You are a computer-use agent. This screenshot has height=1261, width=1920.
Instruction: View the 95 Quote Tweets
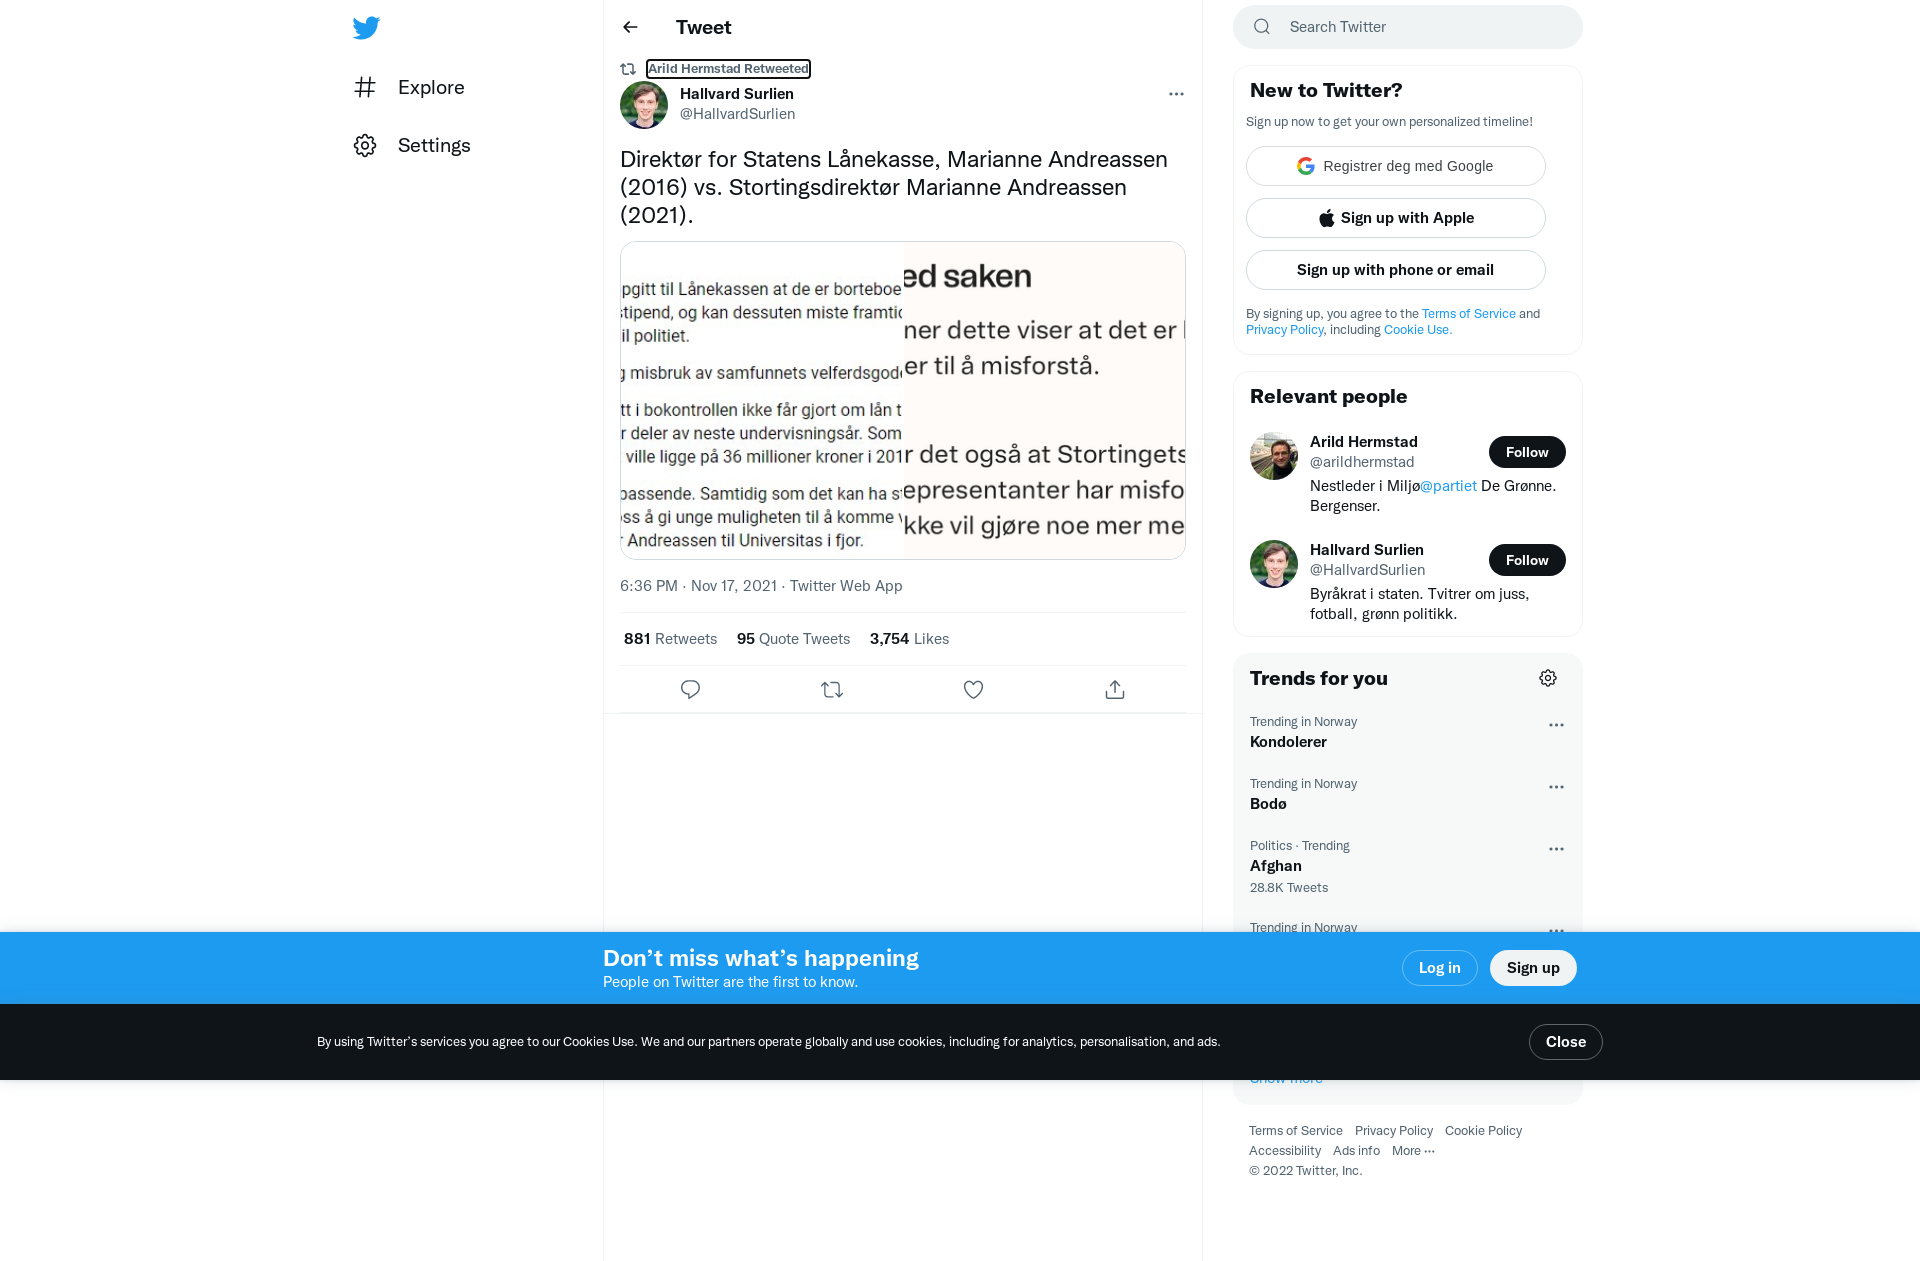793,639
